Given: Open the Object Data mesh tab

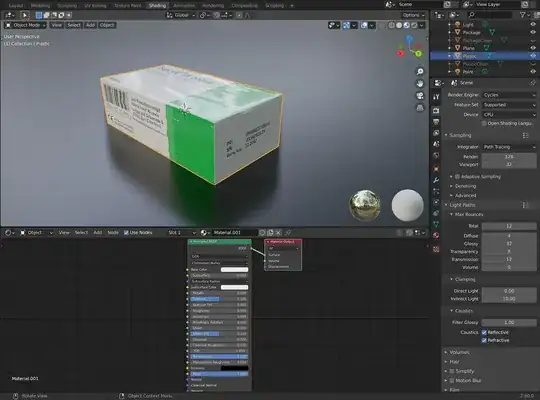Looking at the screenshot, I should pyautogui.click(x=436, y=224).
